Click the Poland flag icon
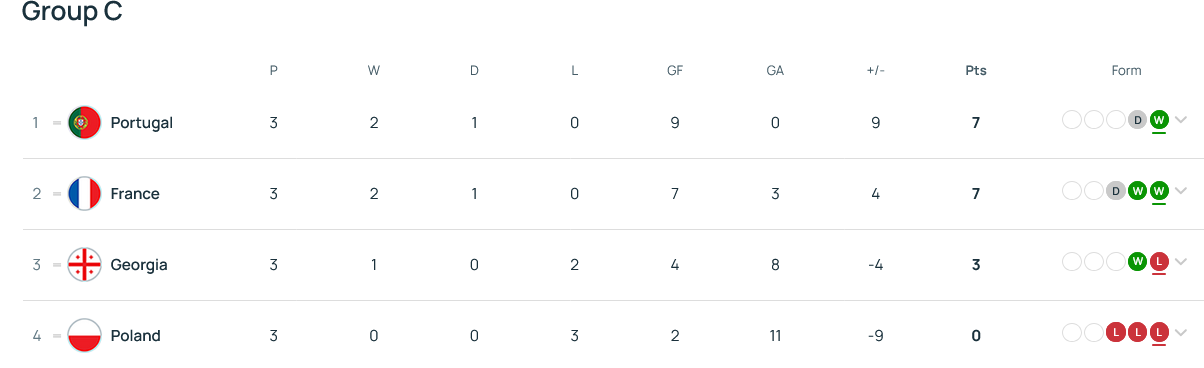 tap(84, 336)
